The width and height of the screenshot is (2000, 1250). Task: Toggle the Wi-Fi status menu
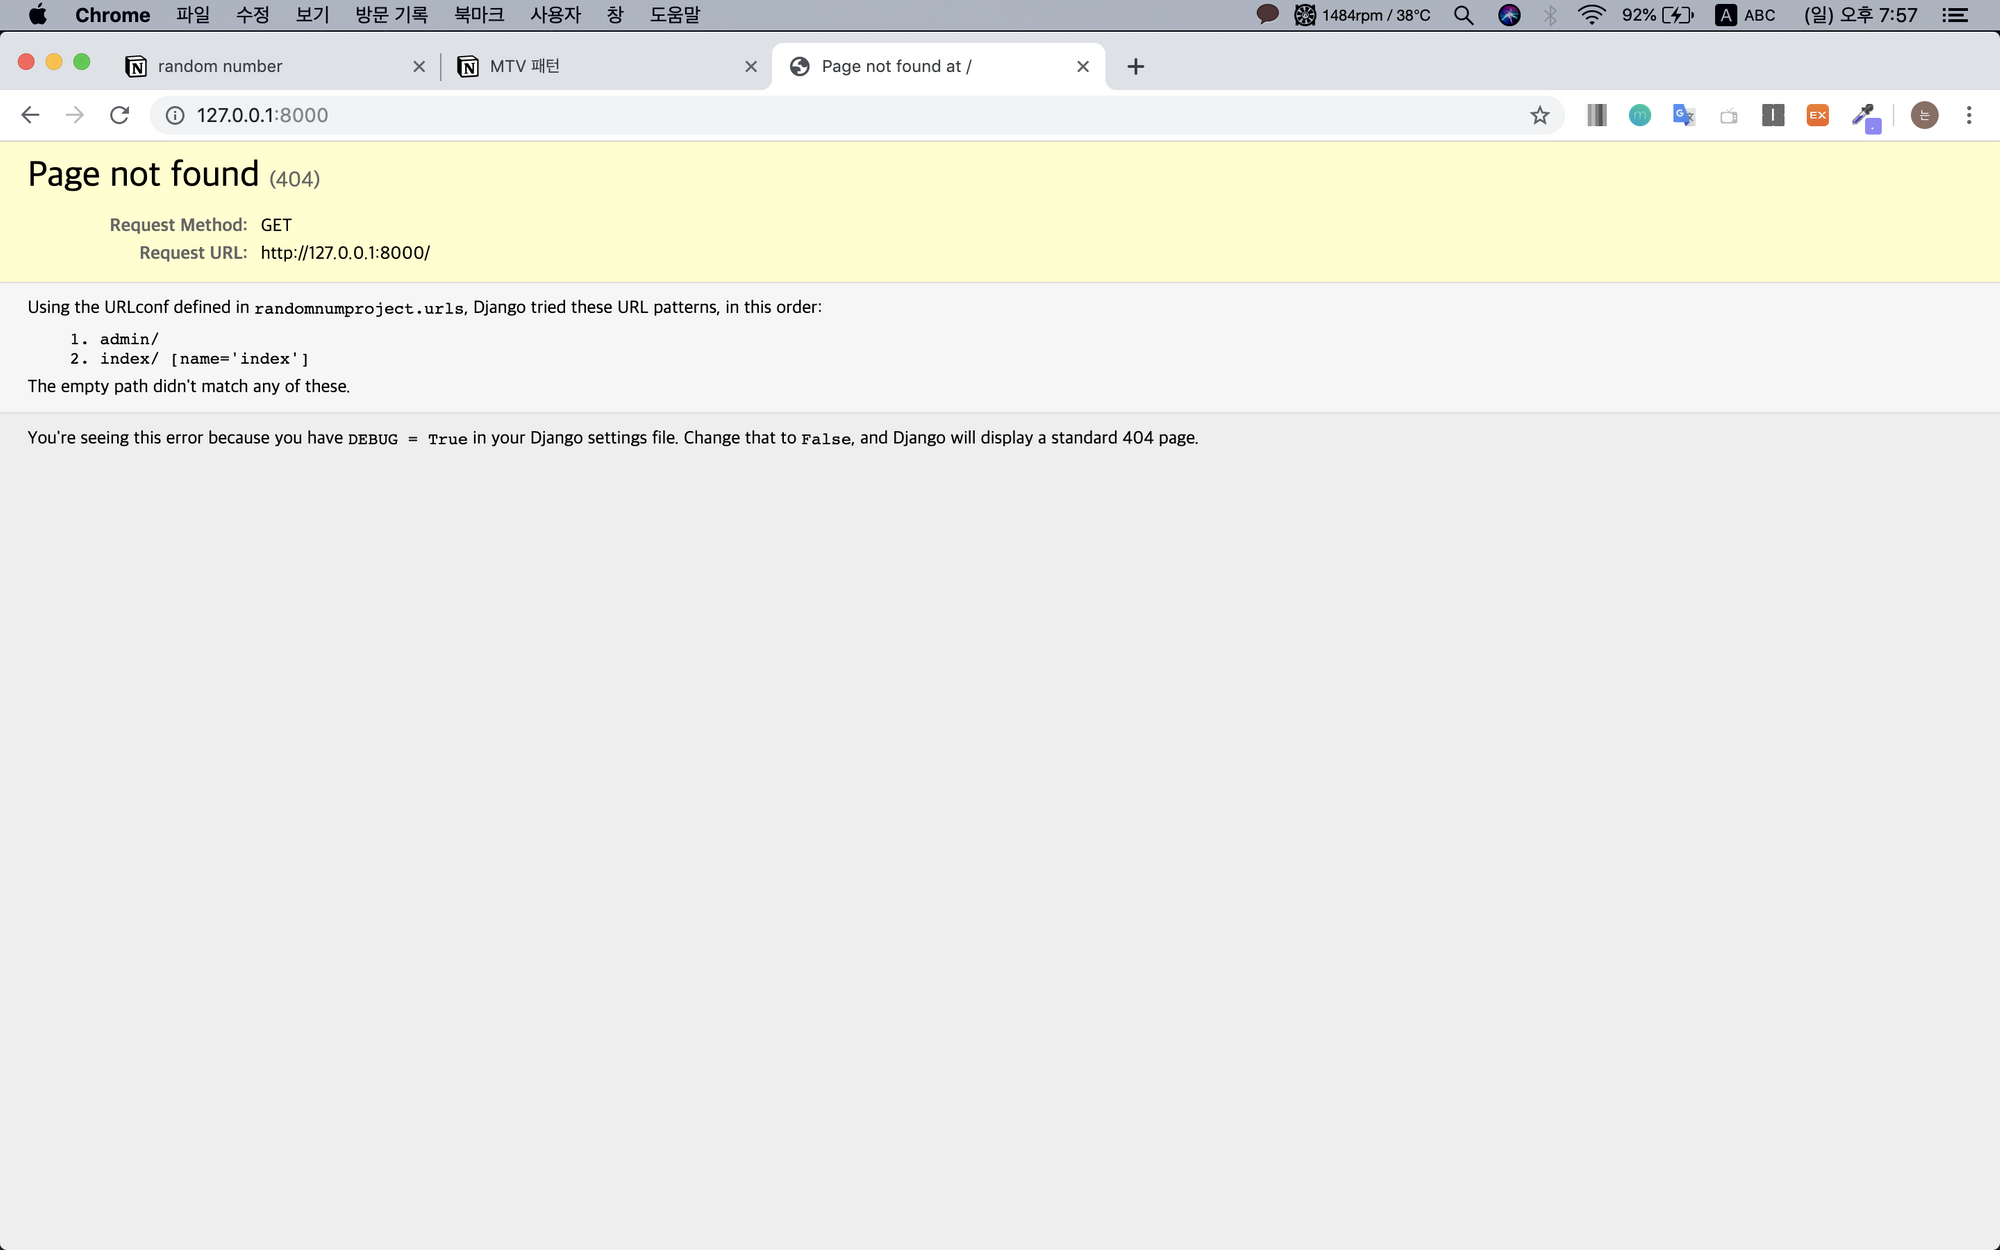[x=1591, y=15]
